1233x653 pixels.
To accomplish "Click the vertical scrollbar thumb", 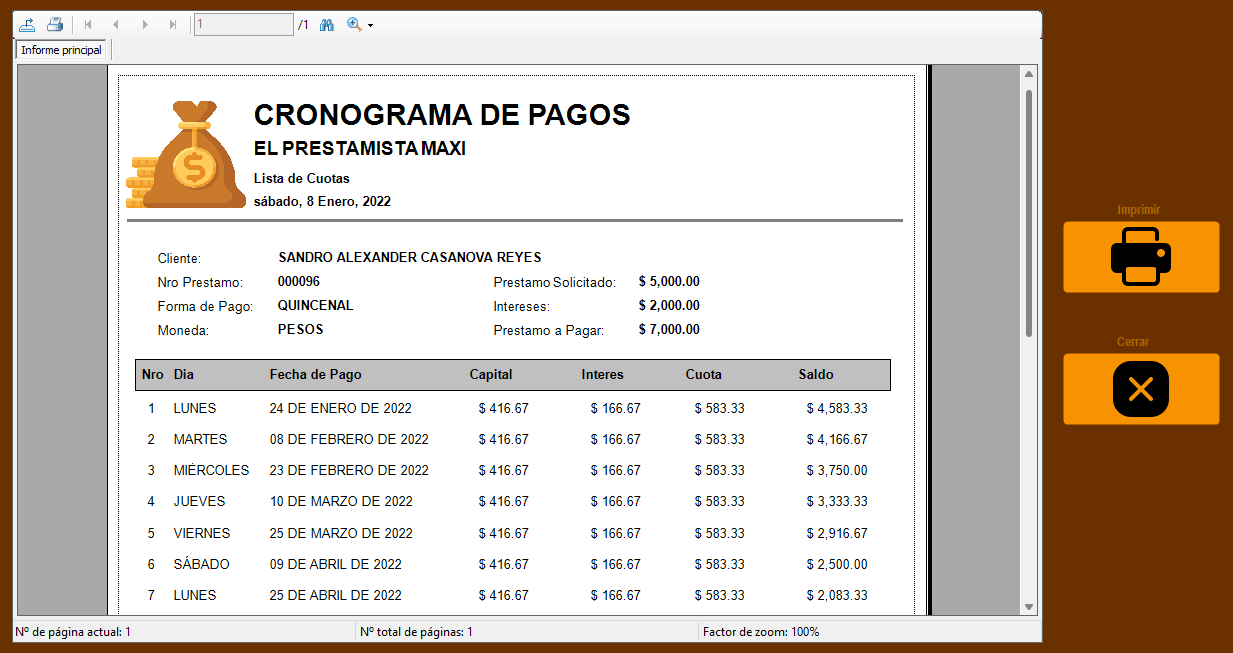I will coord(1029,212).
